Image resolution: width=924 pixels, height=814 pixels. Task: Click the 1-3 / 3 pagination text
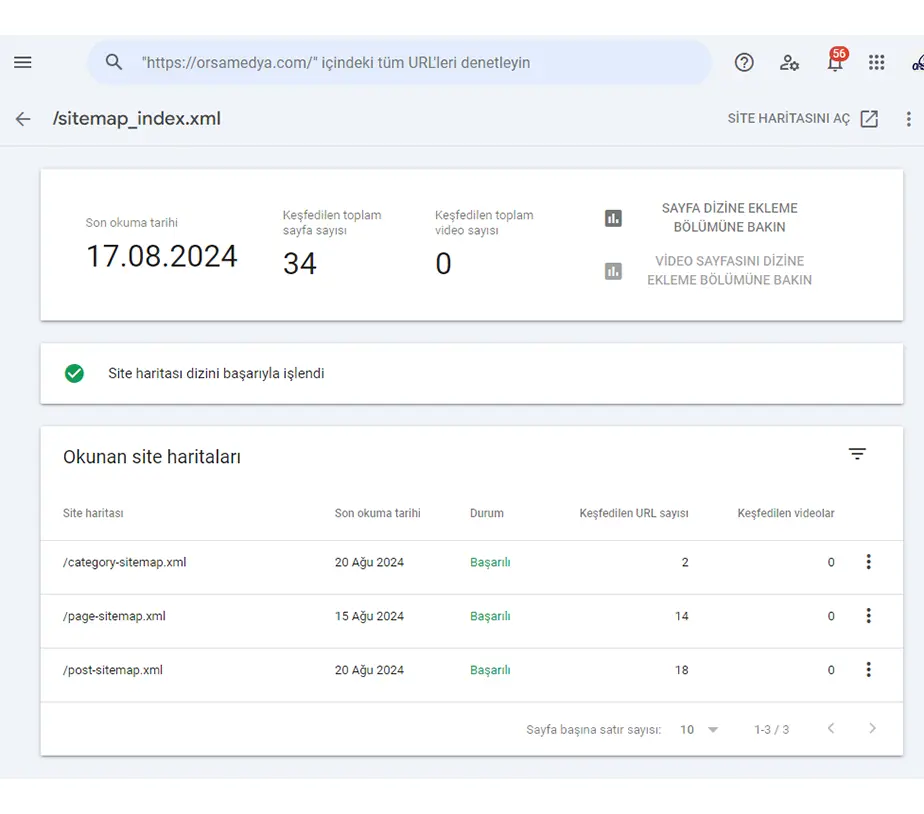[771, 730]
